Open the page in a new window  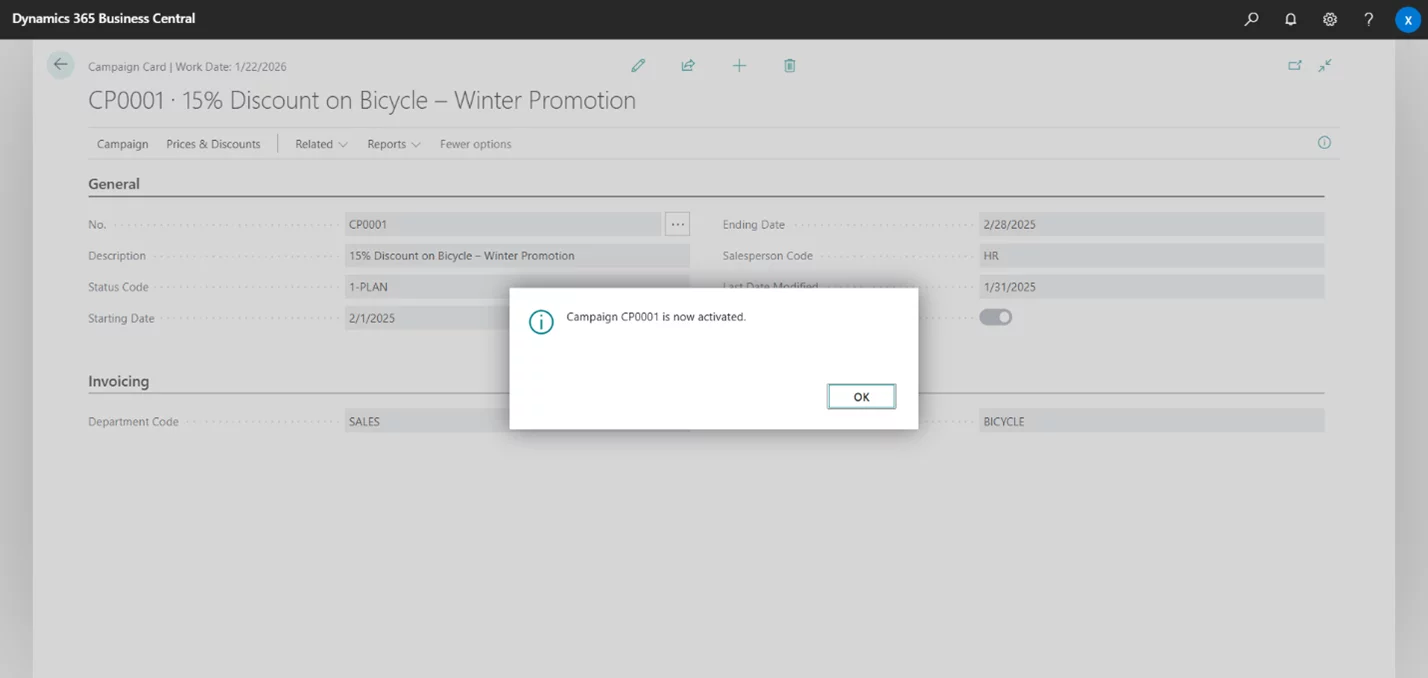pyautogui.click(x=1295, y=66)
